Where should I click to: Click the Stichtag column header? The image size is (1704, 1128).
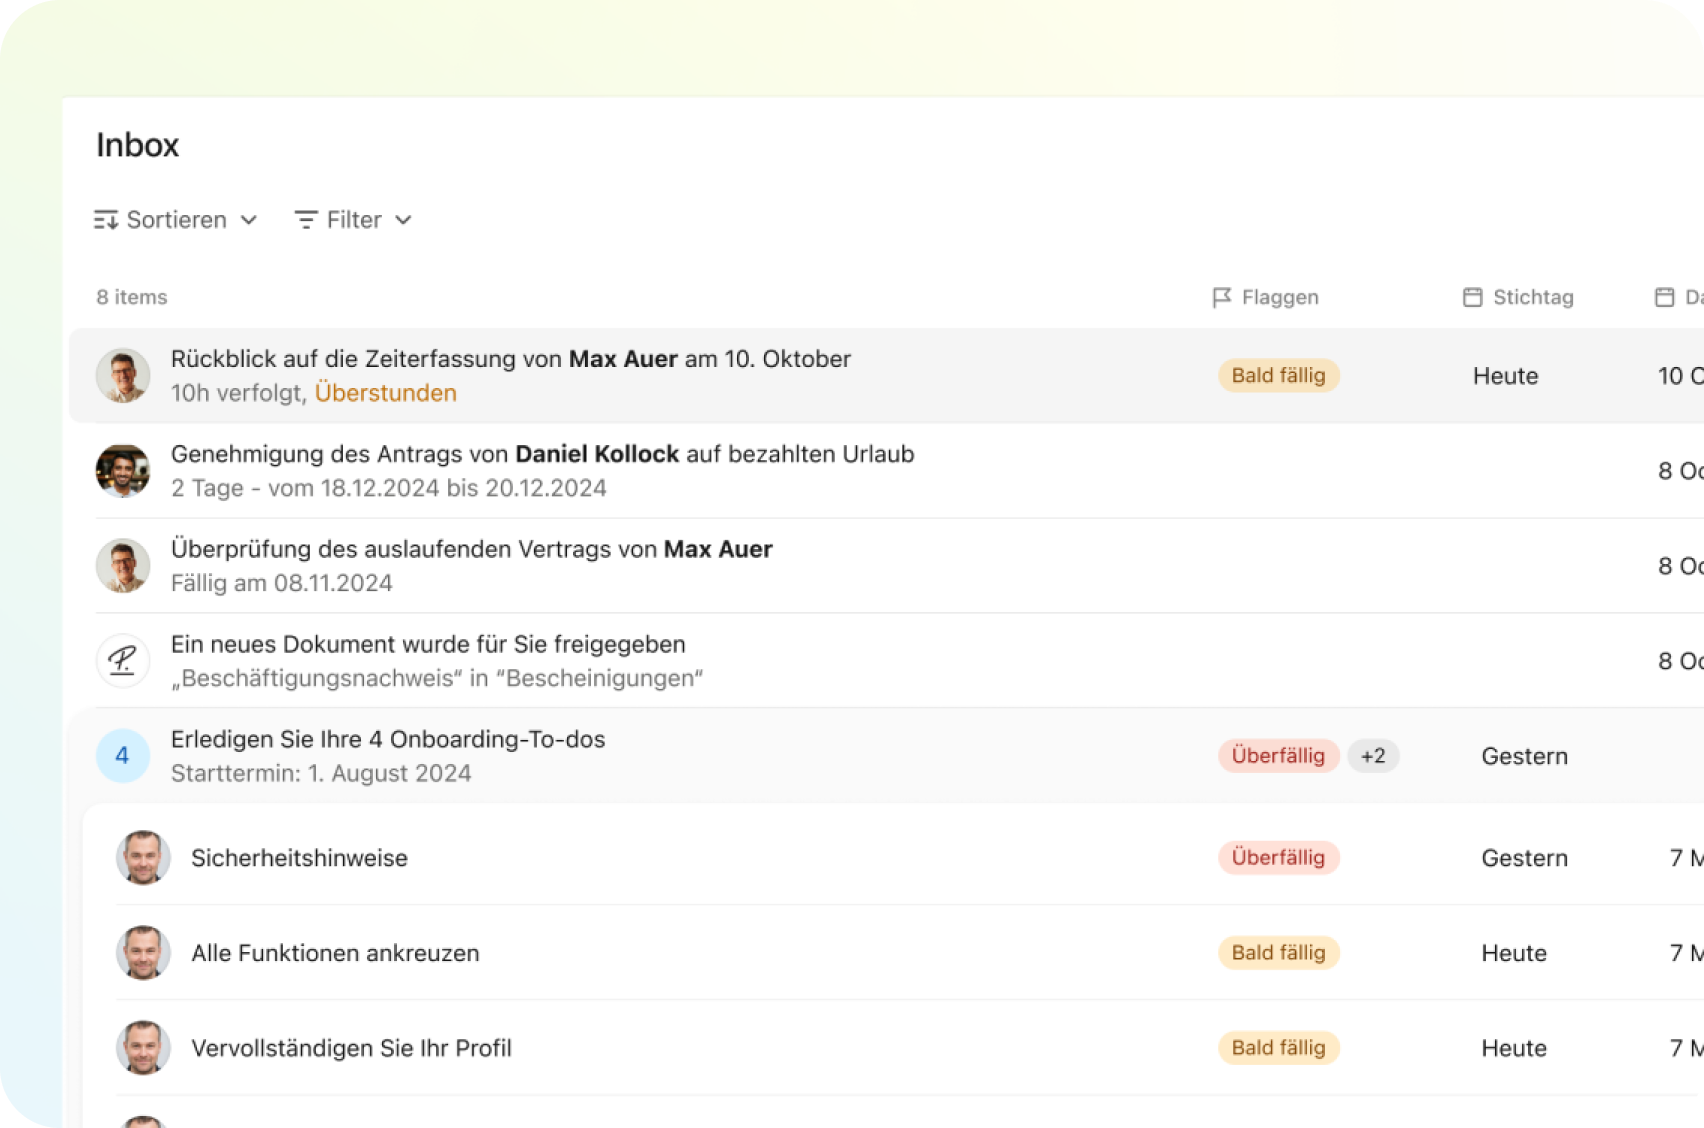(1518, 297)
